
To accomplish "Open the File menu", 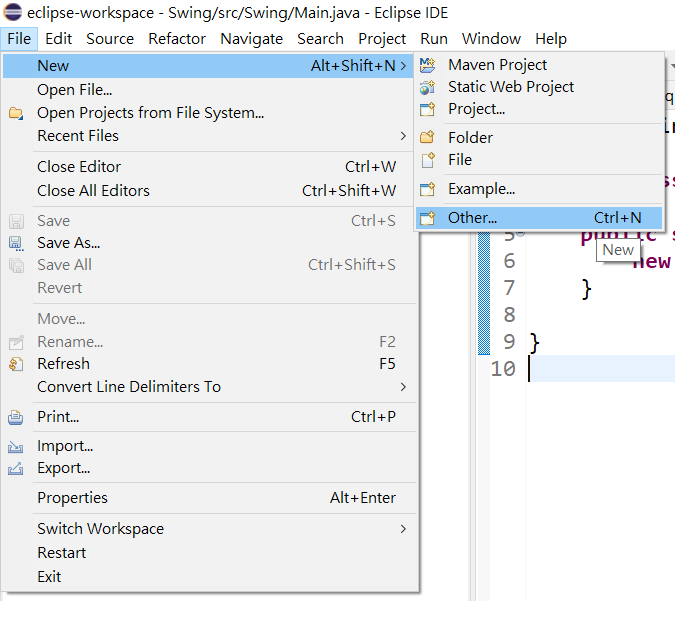I will (x=19, y=39).
